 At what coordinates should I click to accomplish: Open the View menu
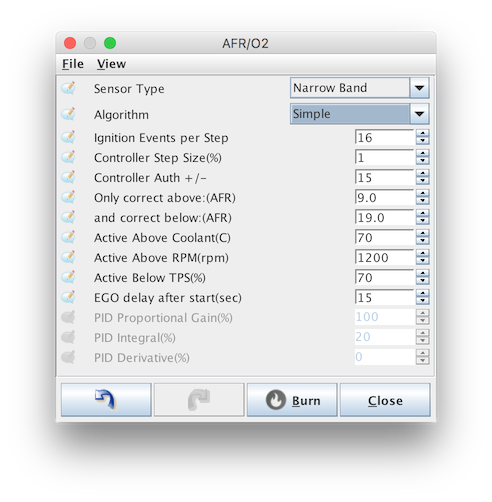(x=111, y=64)
